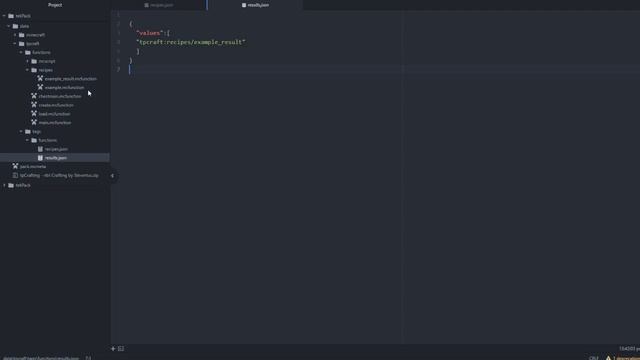Select the create.mcfunction file icon

(34, 105)
